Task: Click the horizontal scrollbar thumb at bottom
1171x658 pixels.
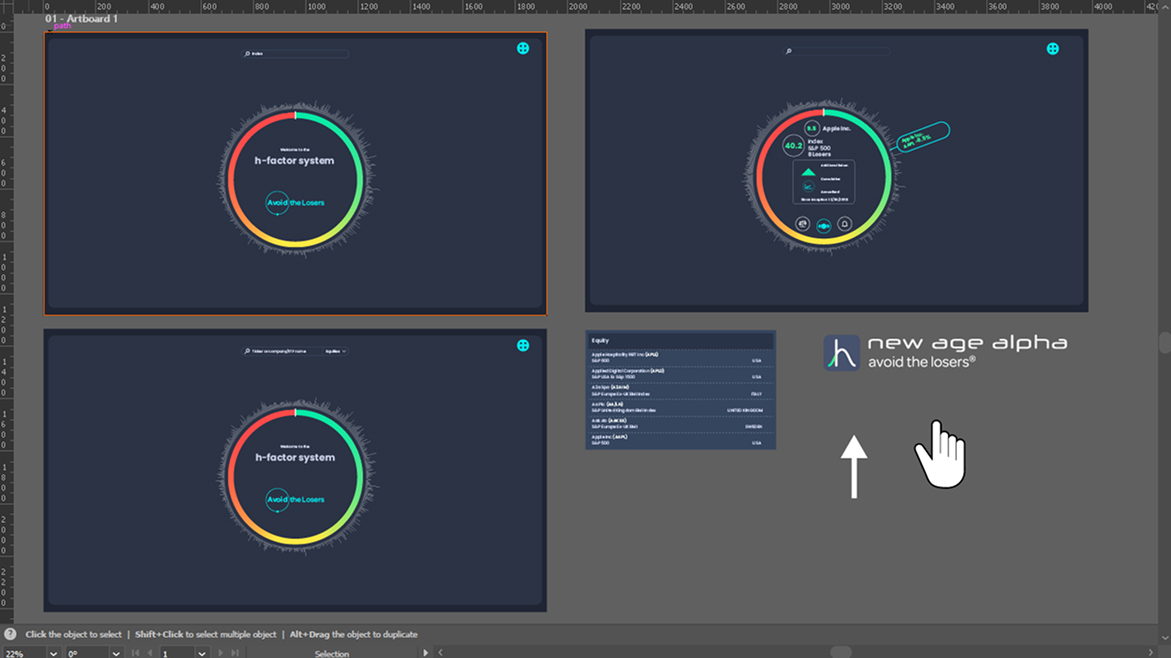Action: pyautogui.click(x=840, y=652)
